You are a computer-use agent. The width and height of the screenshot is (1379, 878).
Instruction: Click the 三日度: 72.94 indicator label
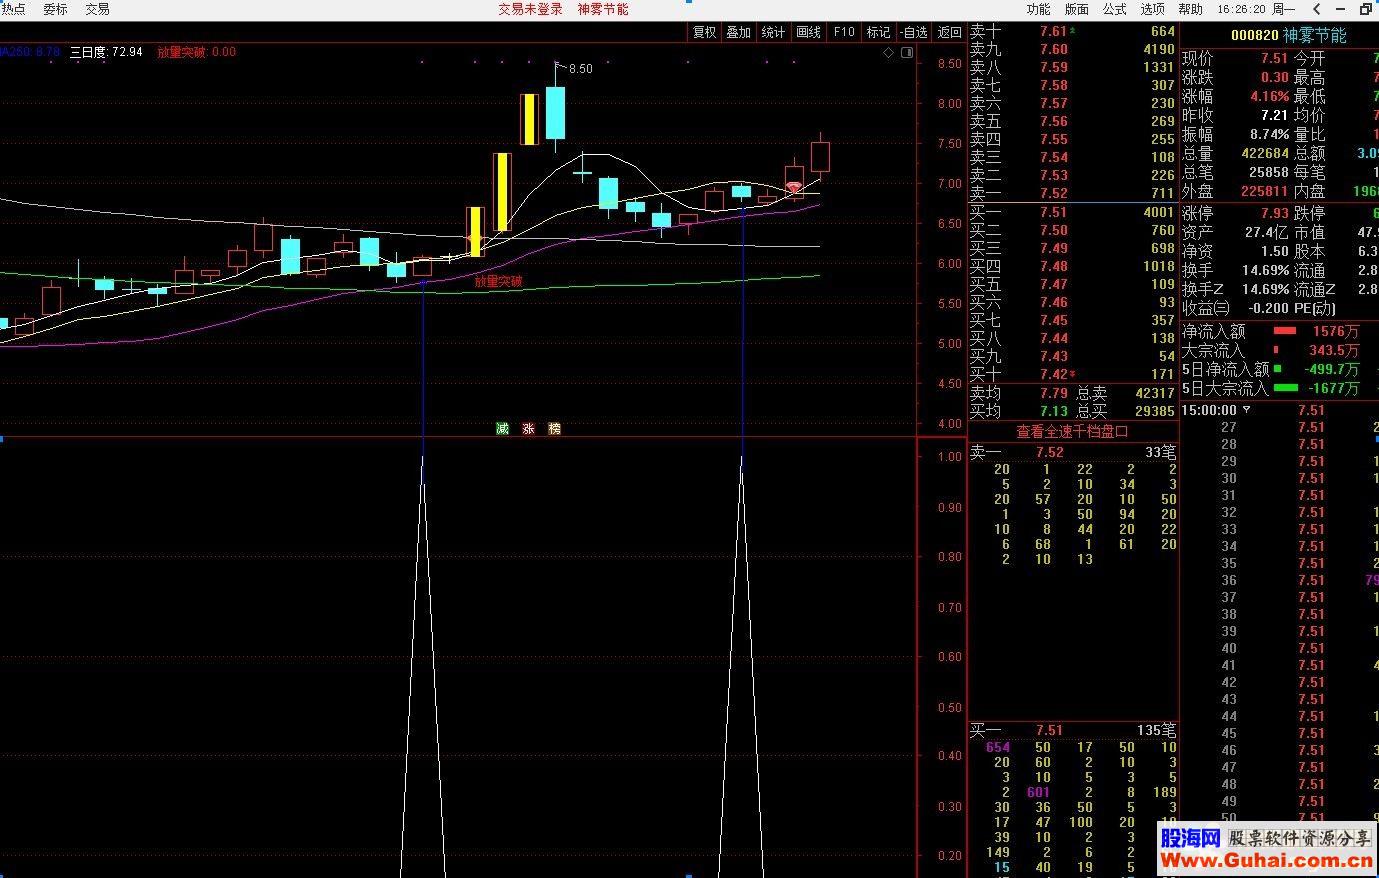106,52
